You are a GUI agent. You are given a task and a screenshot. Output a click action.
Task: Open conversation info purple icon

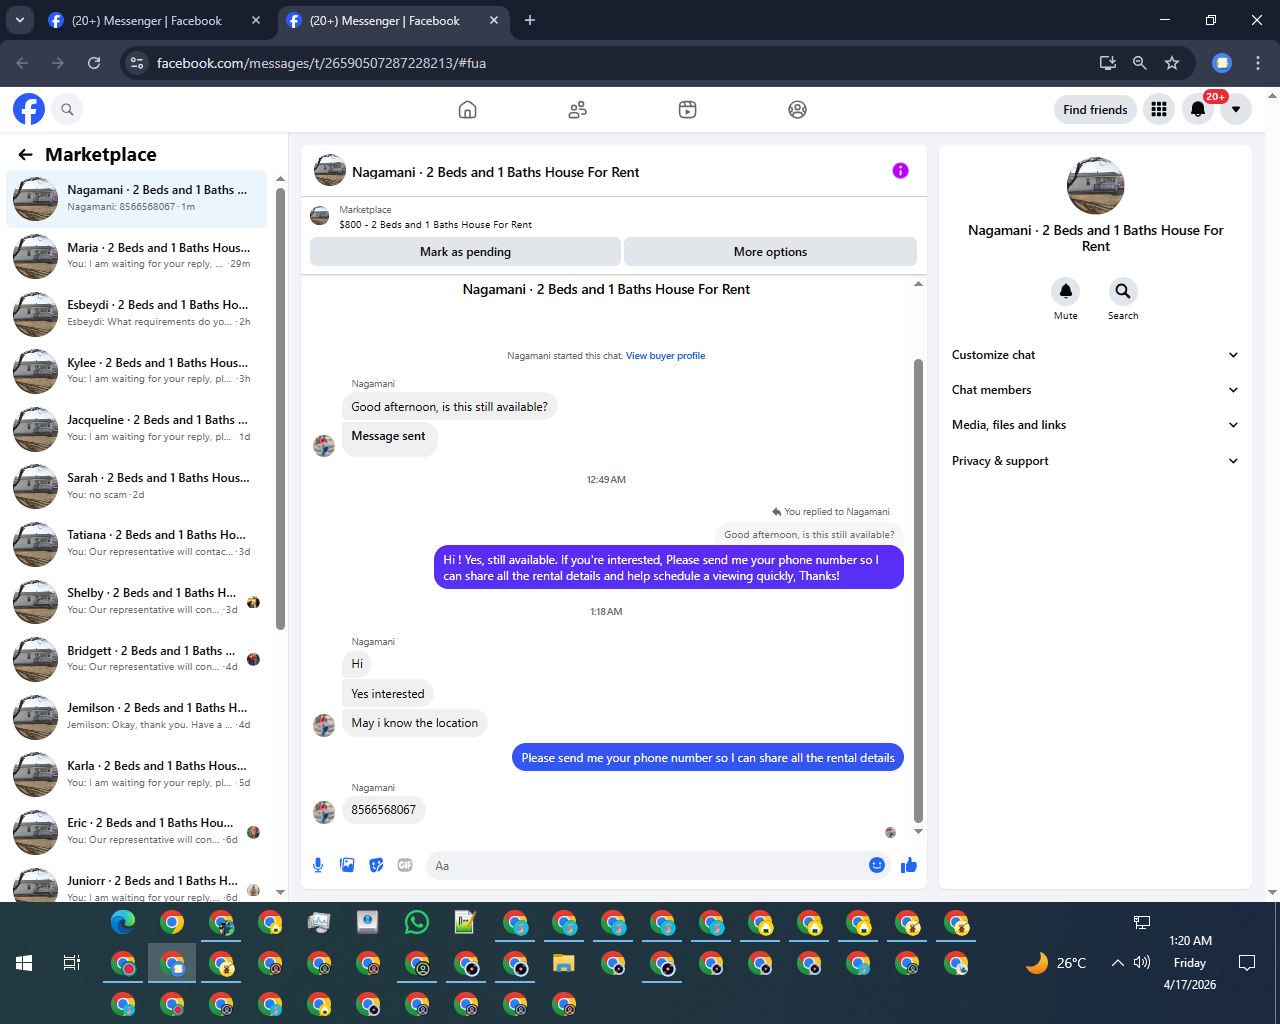tap(900, 171)
